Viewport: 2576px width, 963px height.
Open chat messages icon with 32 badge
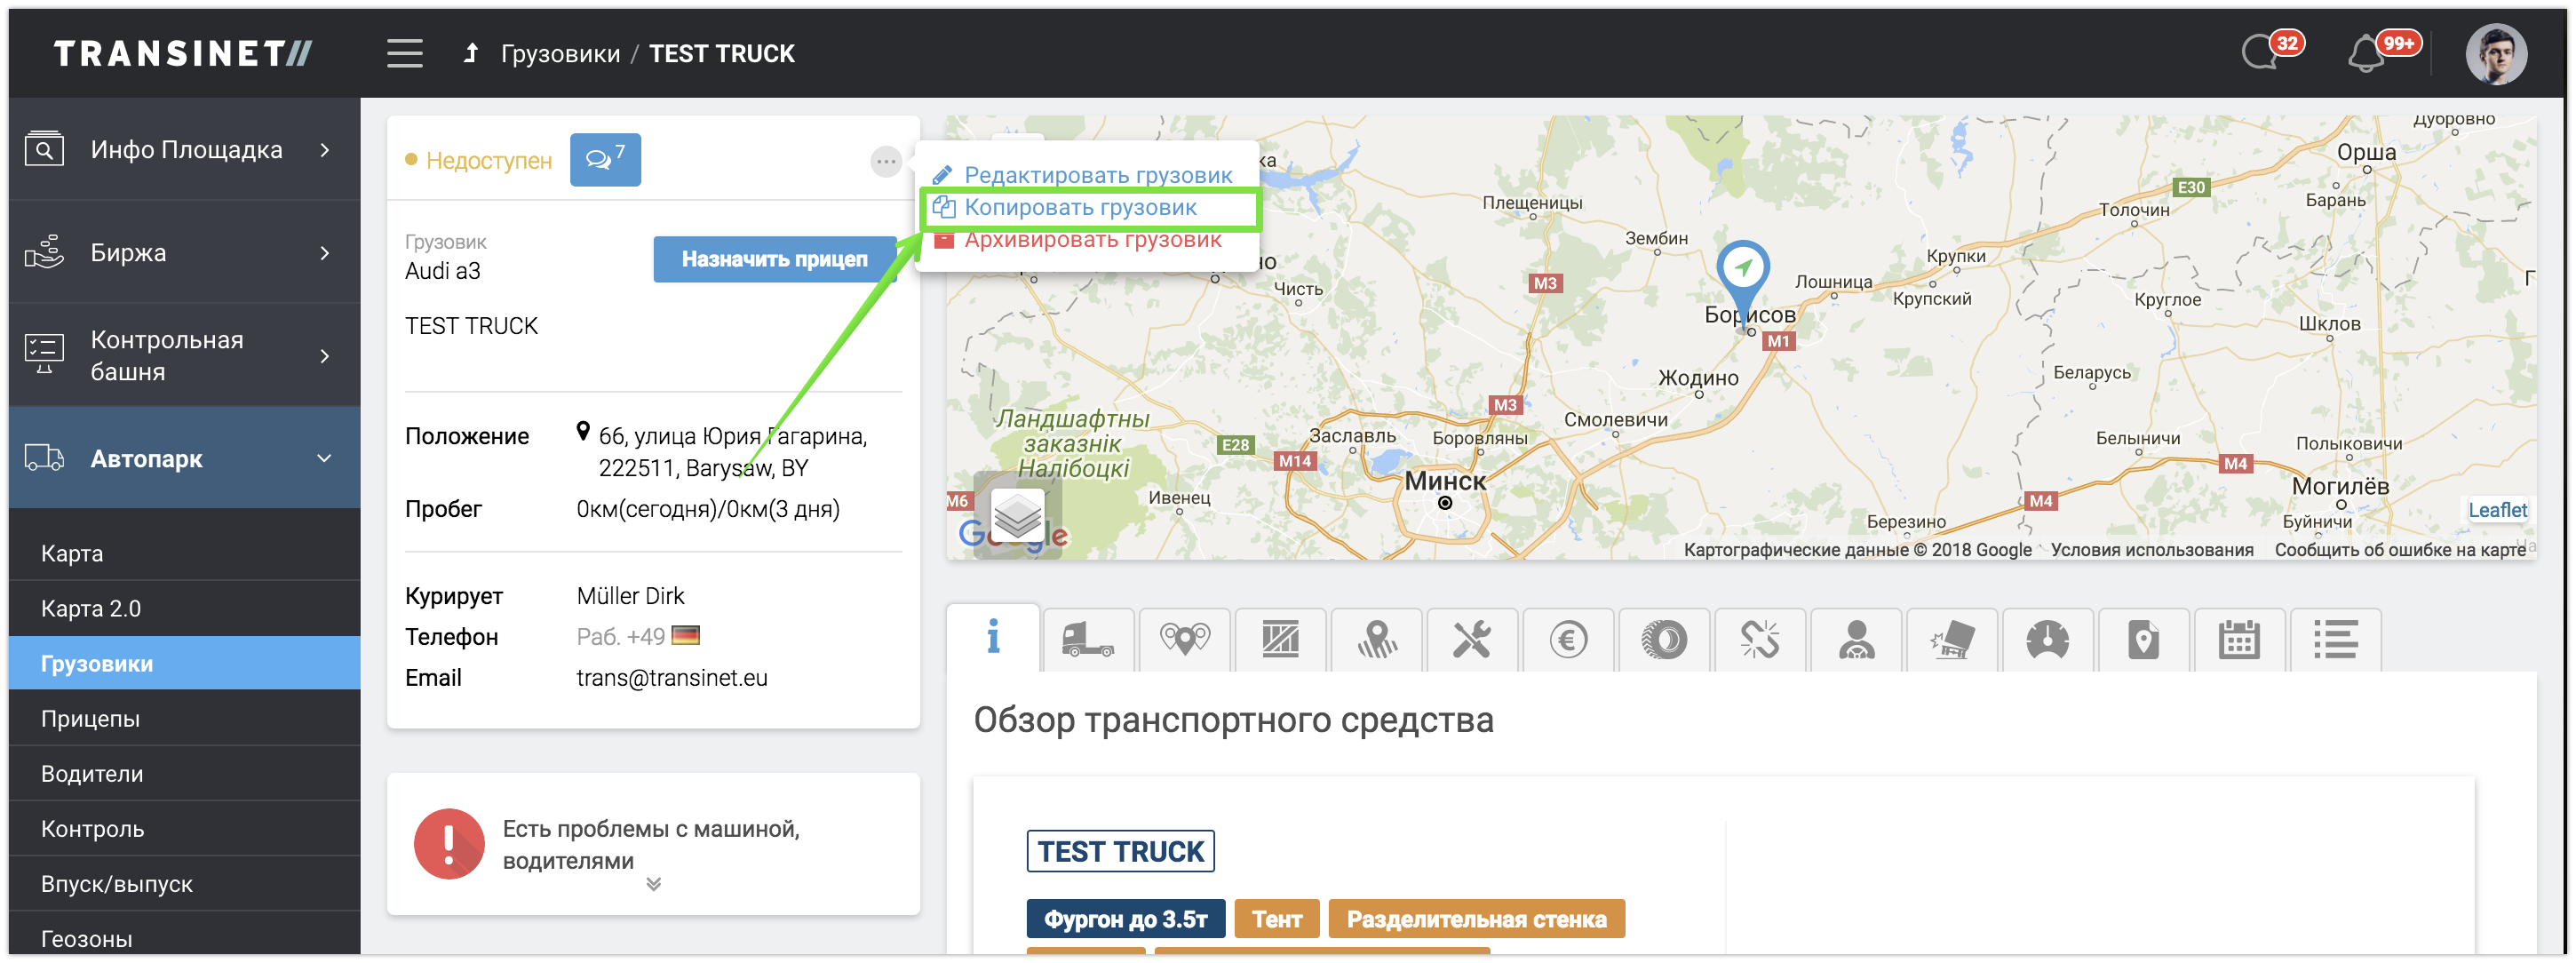2260,54
